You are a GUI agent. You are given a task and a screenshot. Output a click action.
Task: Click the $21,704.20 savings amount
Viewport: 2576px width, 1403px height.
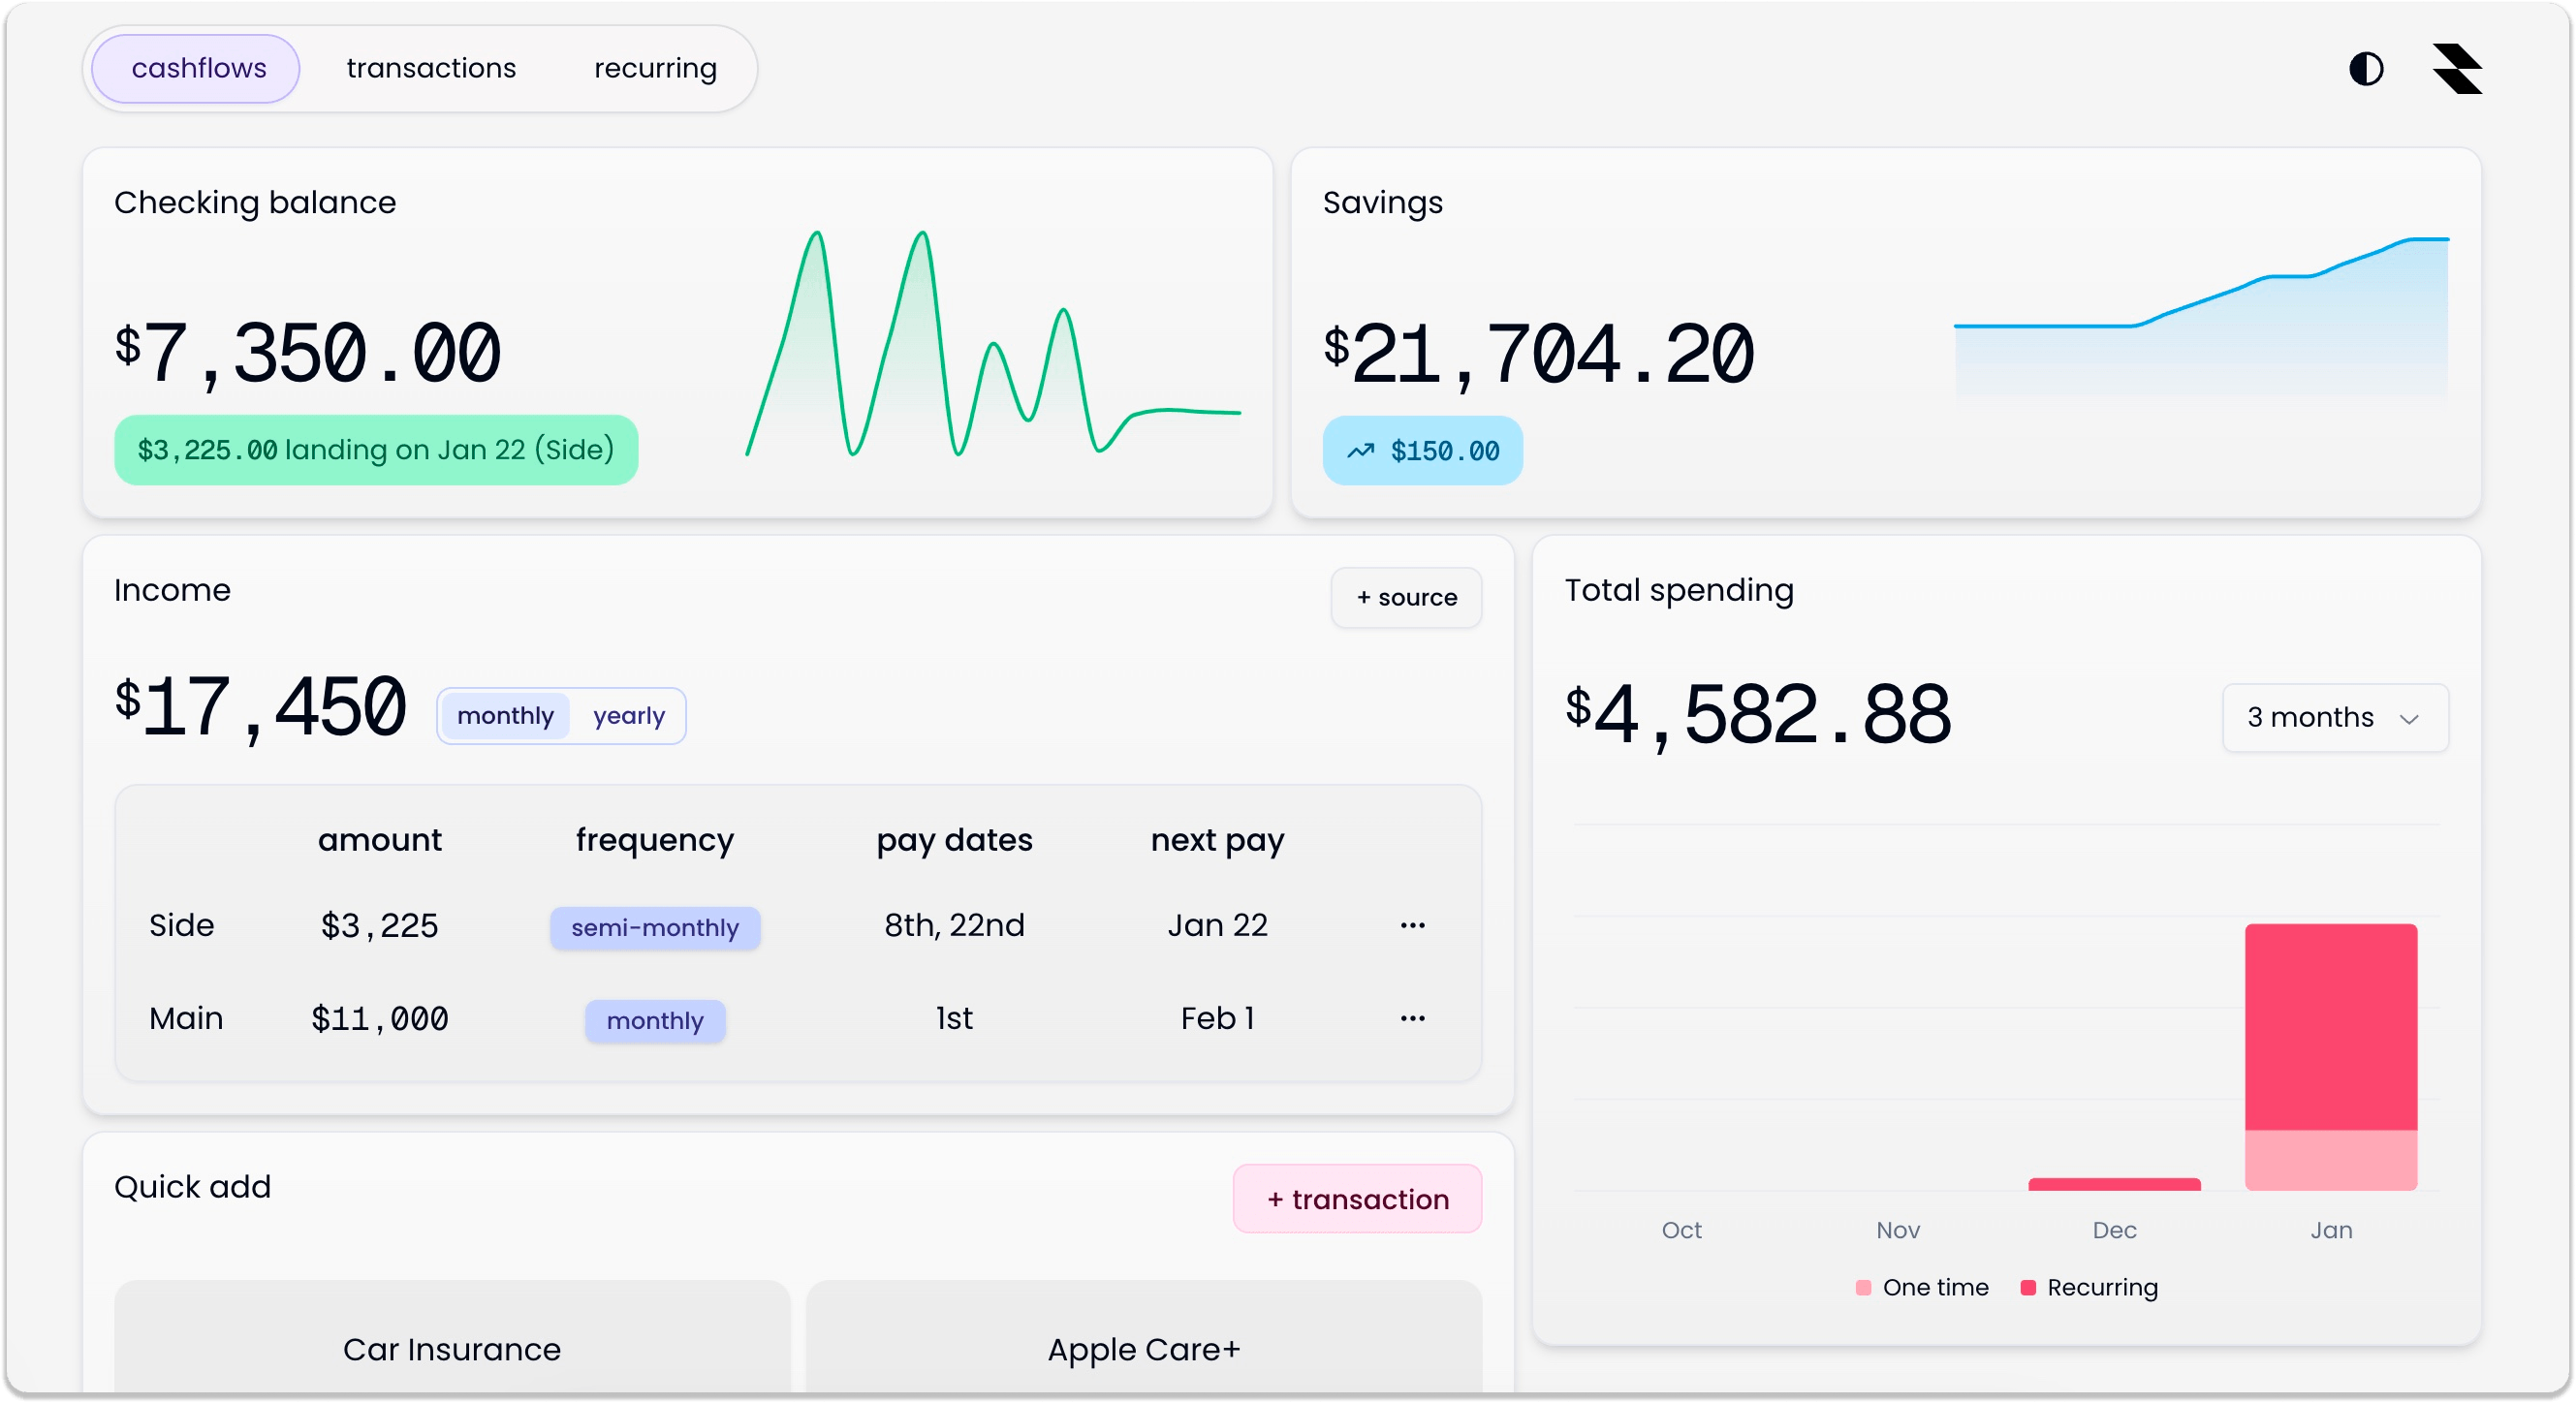point(1538,353)
